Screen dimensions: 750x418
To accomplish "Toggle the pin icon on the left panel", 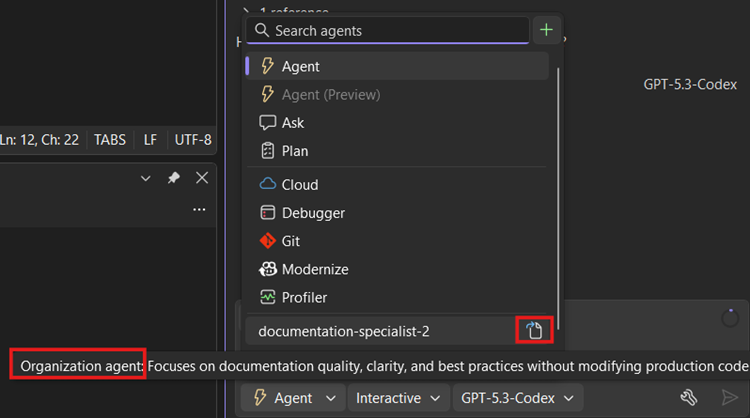I will pos(174,178).
